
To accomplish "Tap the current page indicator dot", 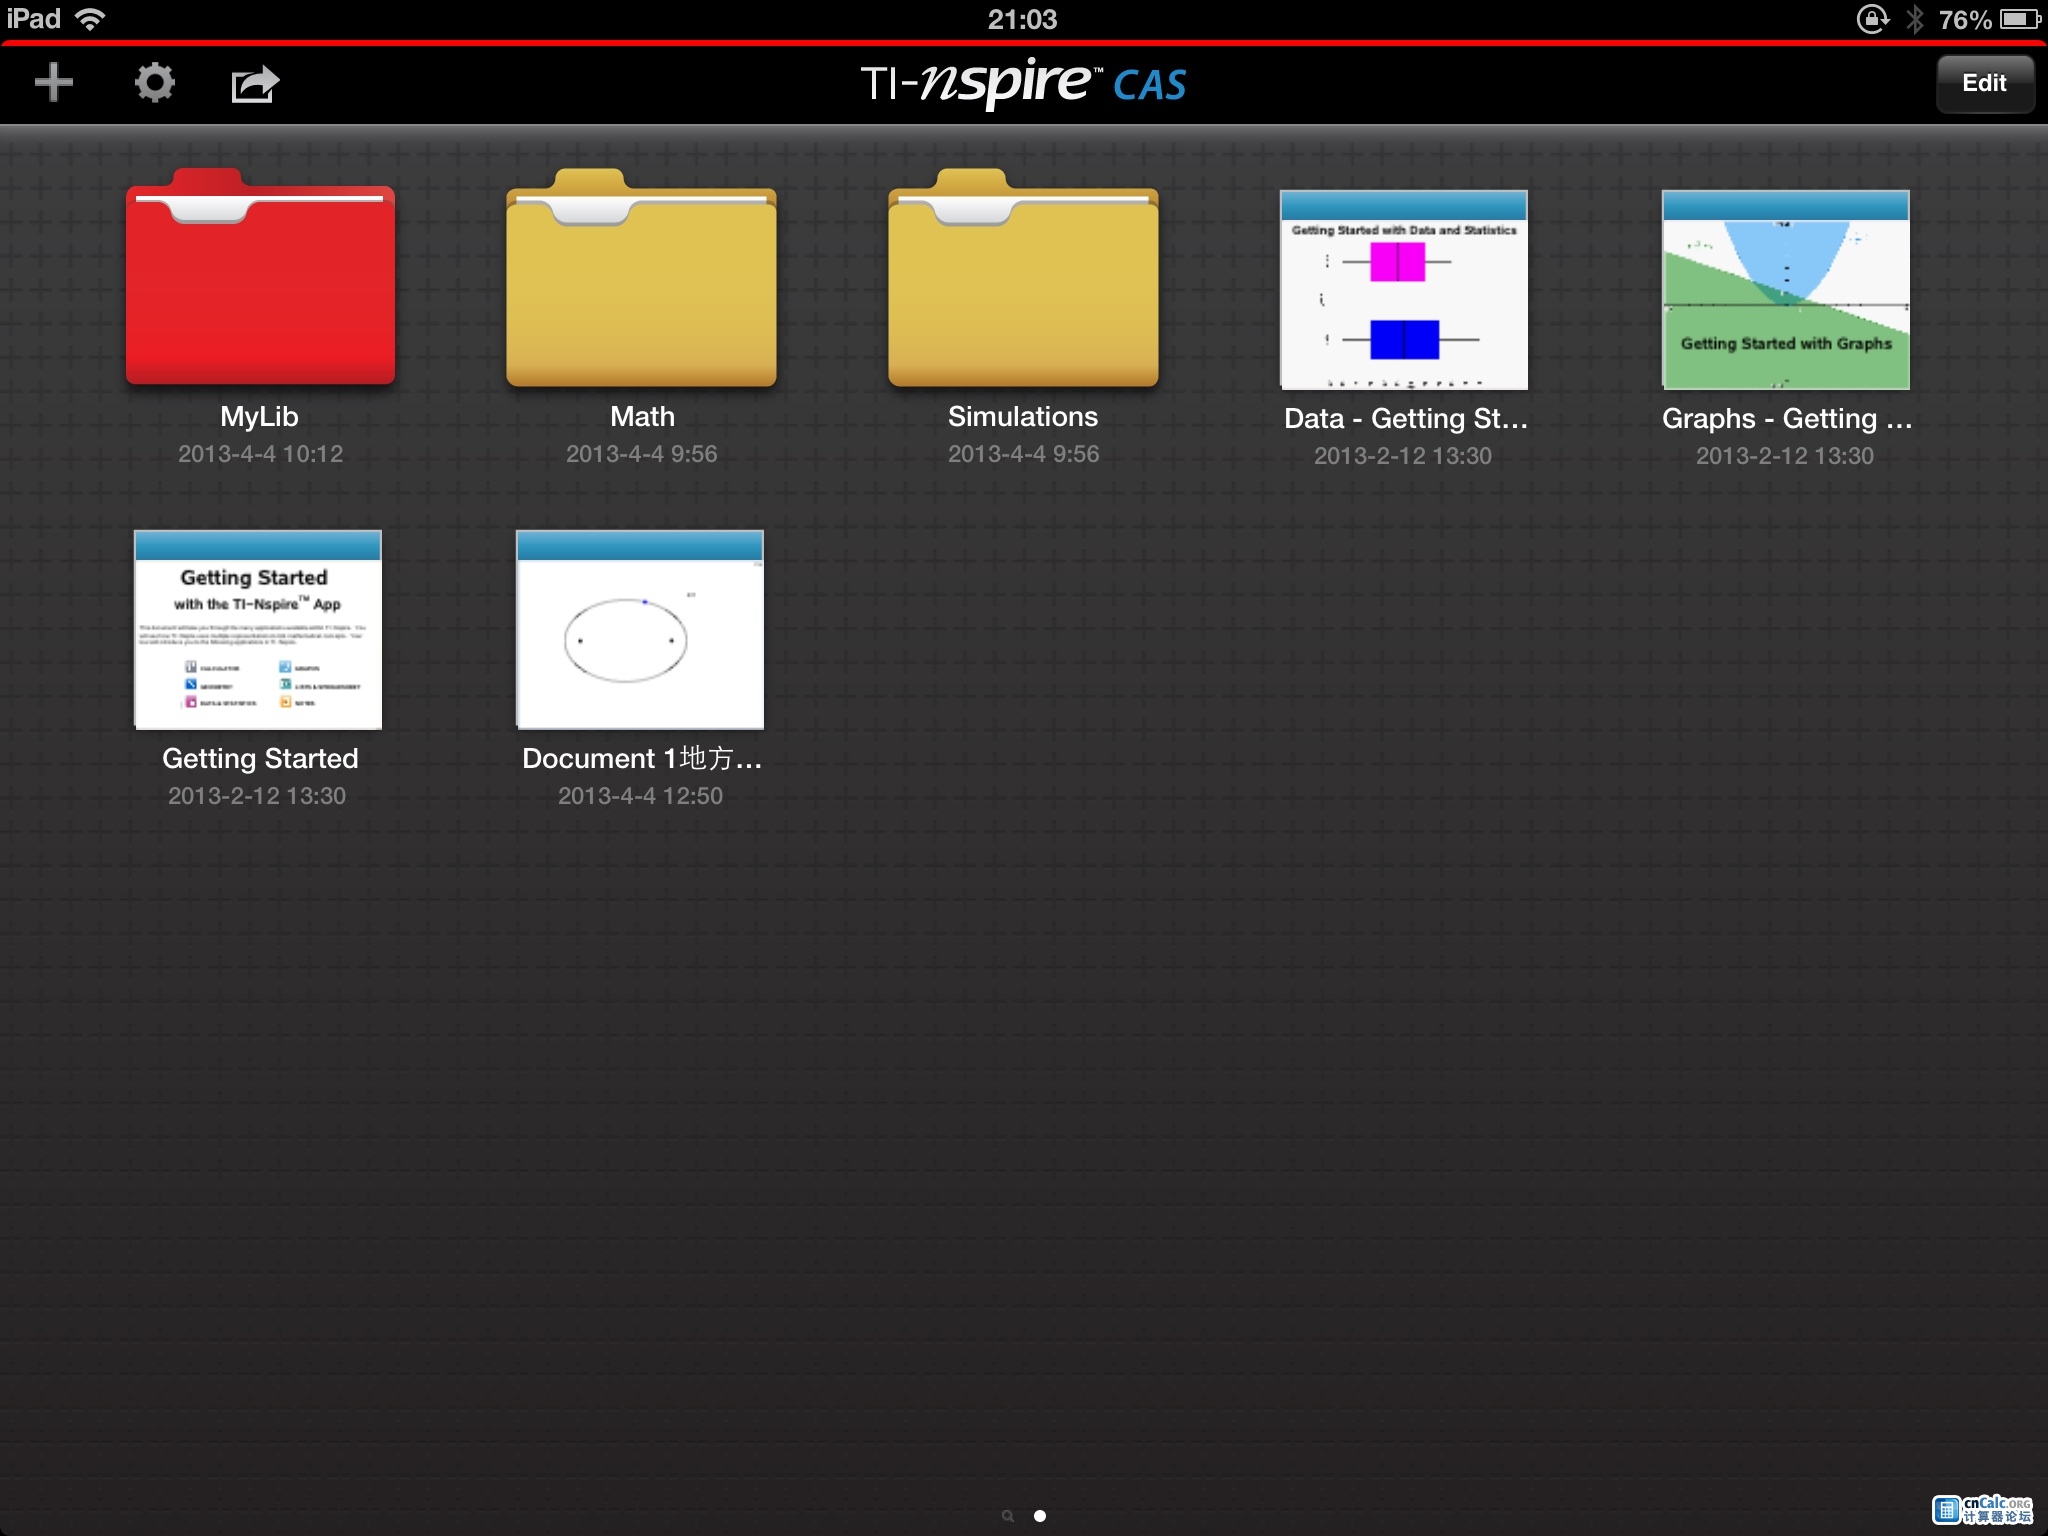I will click(x=1040, y=1516).
